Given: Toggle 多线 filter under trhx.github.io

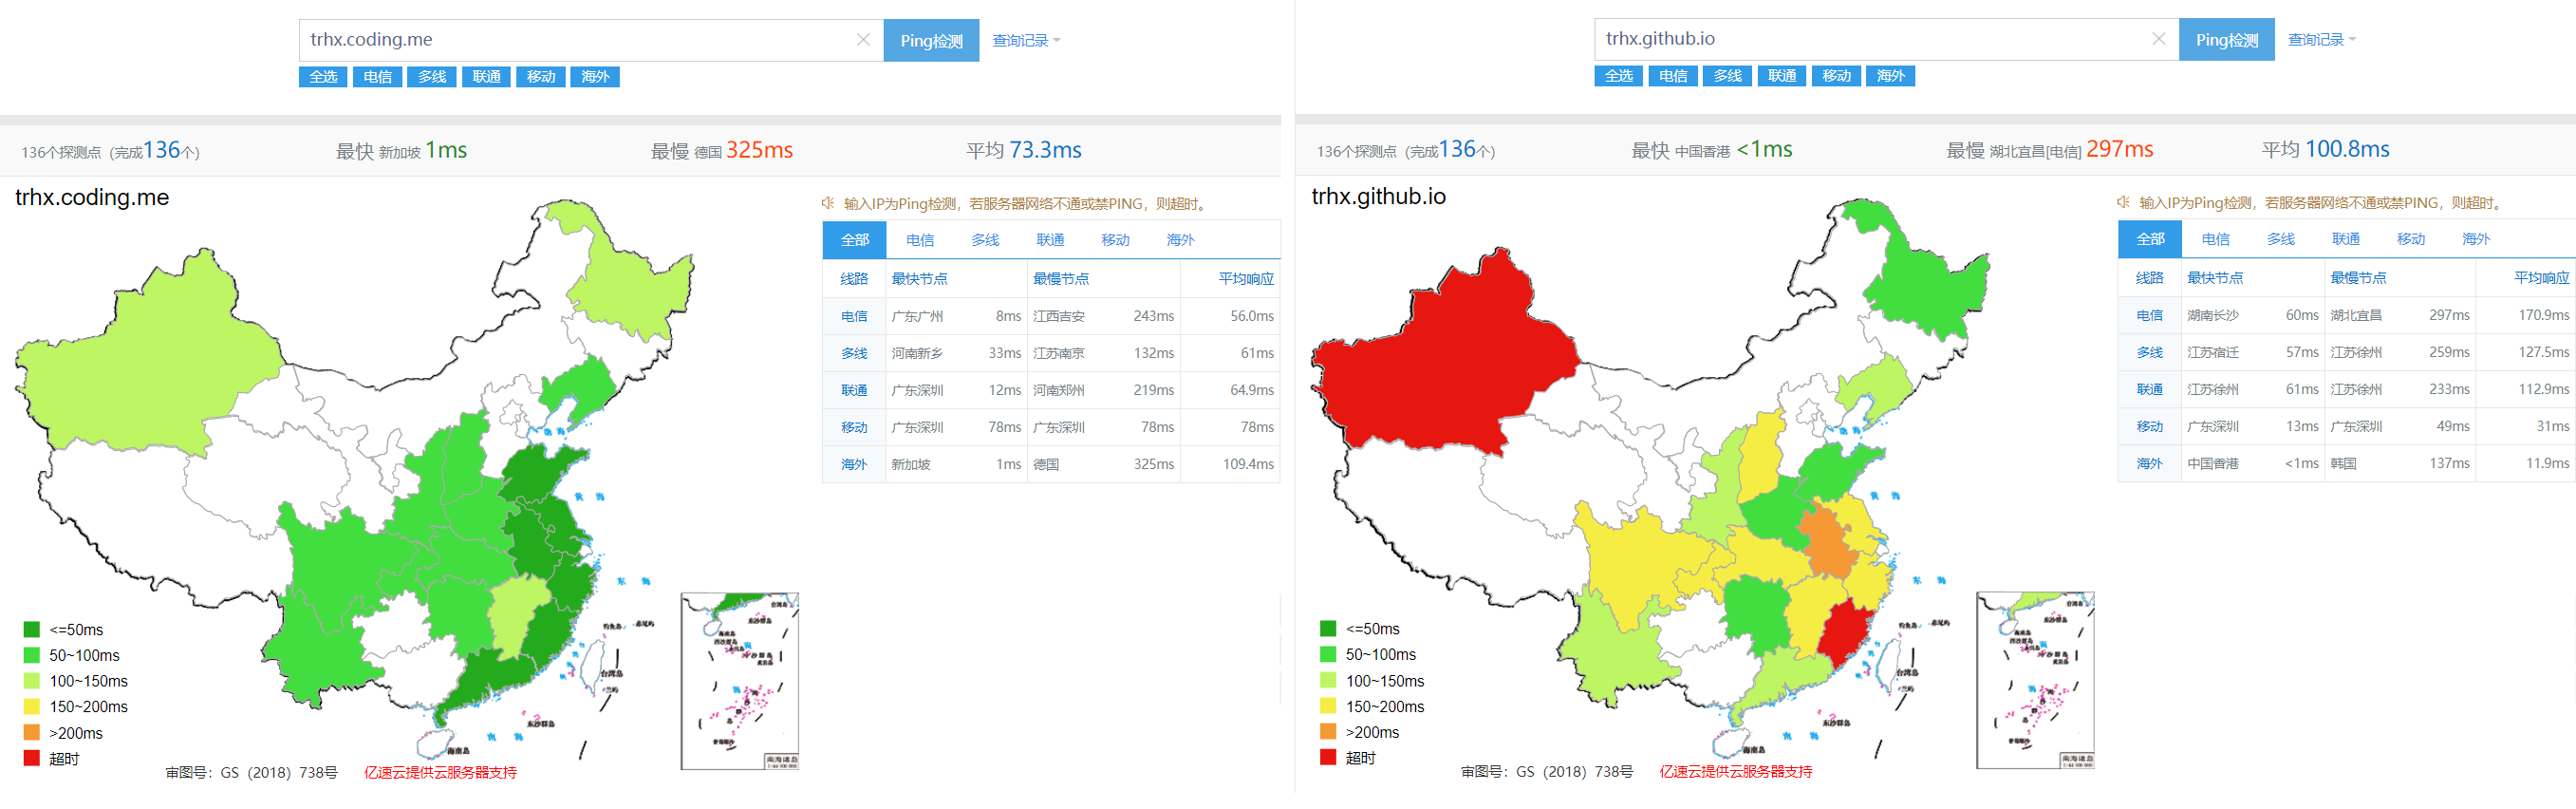Looking at the screenshot, I should [x=1728, y=76].
